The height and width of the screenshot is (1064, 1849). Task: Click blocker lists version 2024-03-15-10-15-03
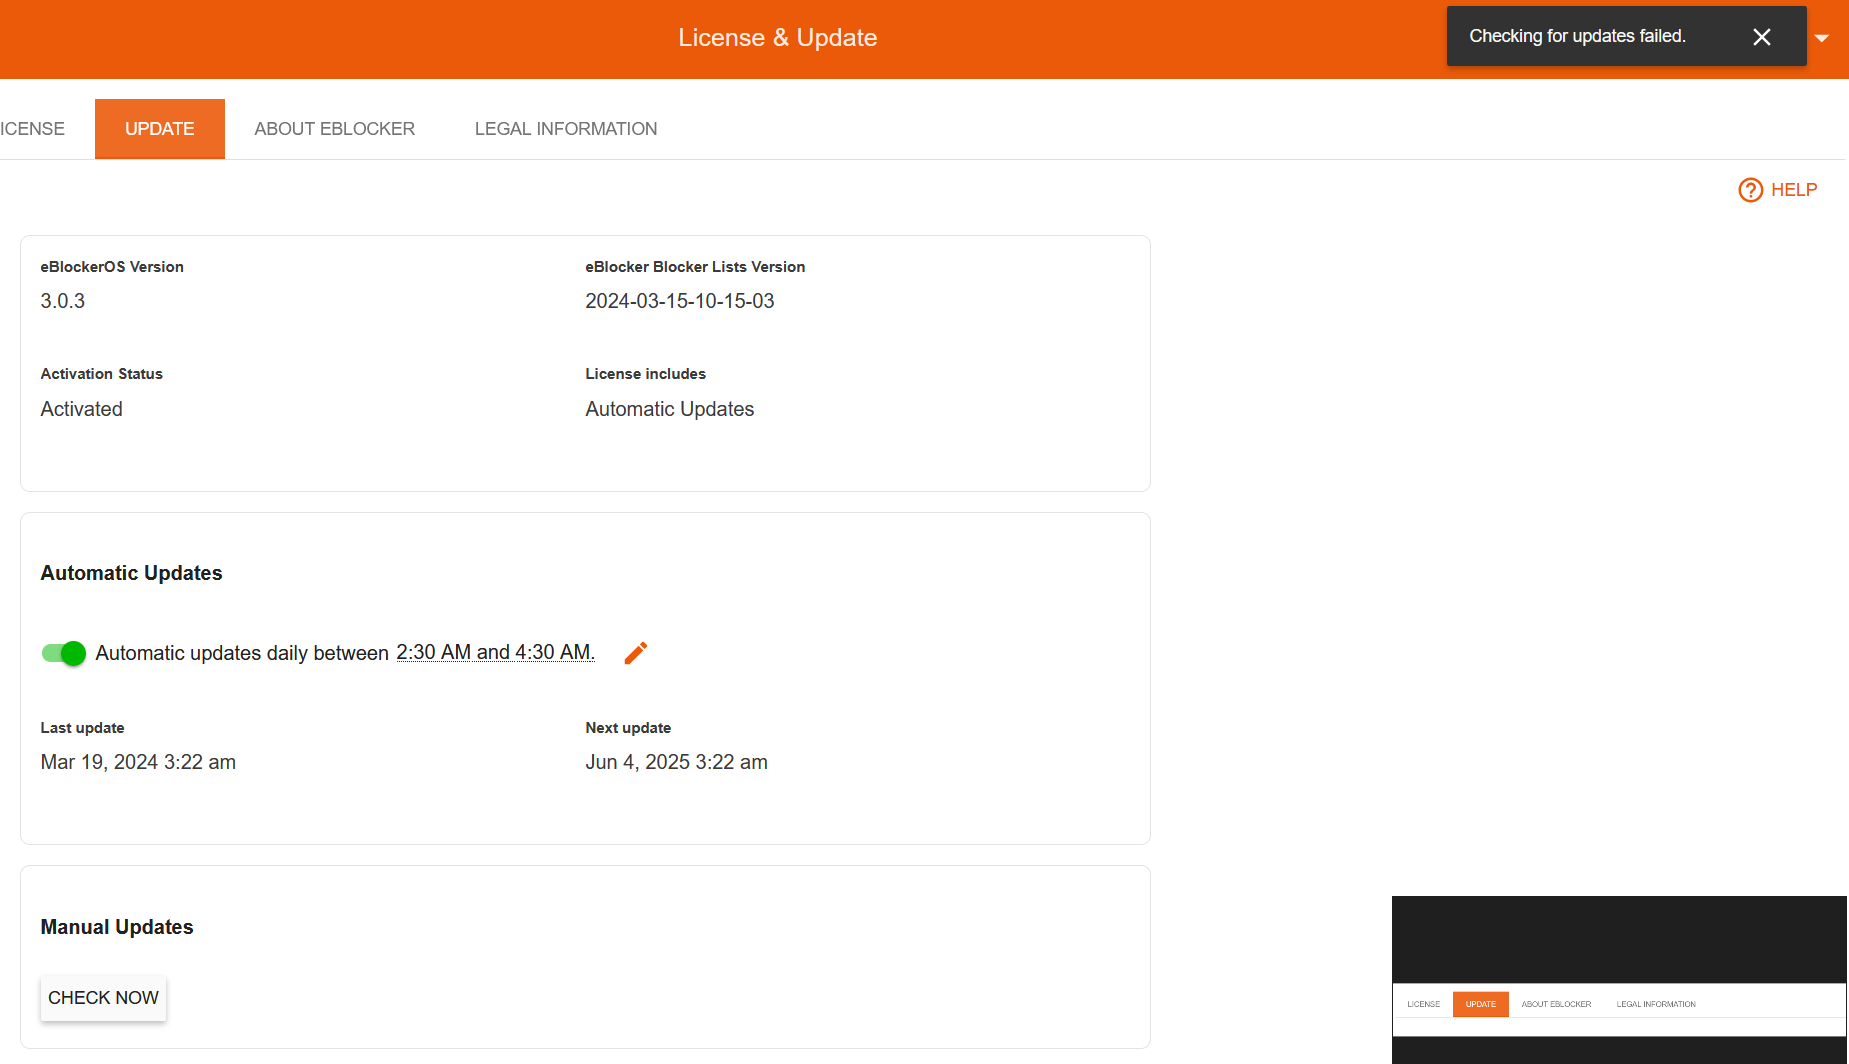pyautogui.click(x=680, y=301)
